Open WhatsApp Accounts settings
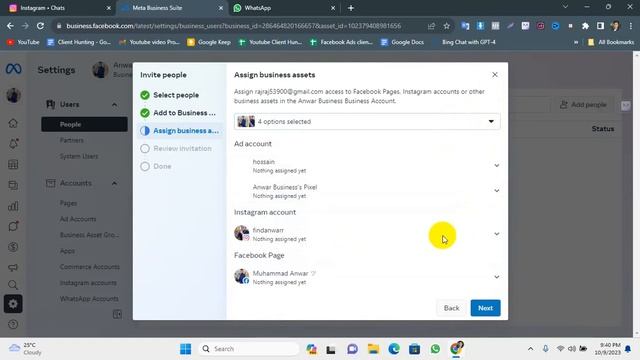This screenshot has height=360, width=640. [x=89, y=299]
